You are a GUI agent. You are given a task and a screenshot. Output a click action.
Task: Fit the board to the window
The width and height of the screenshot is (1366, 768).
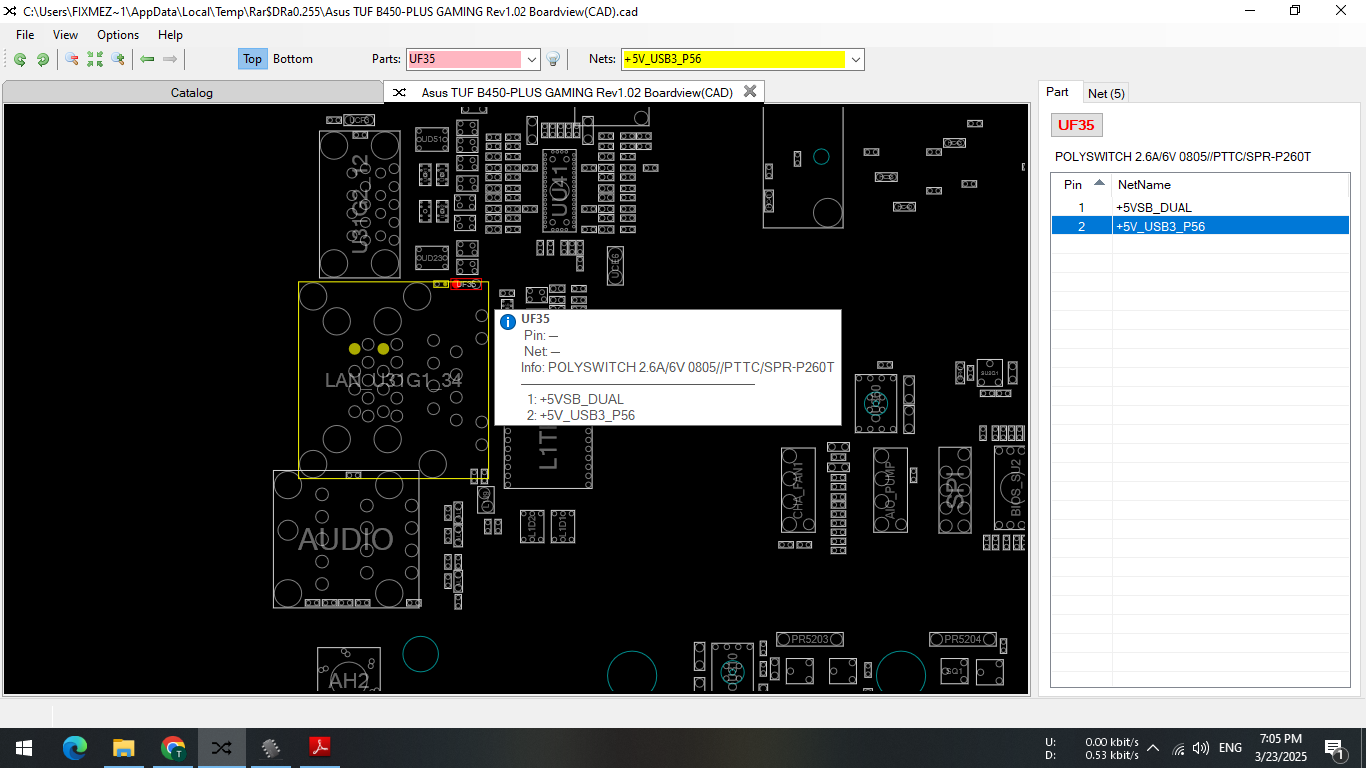pos(95,59)
